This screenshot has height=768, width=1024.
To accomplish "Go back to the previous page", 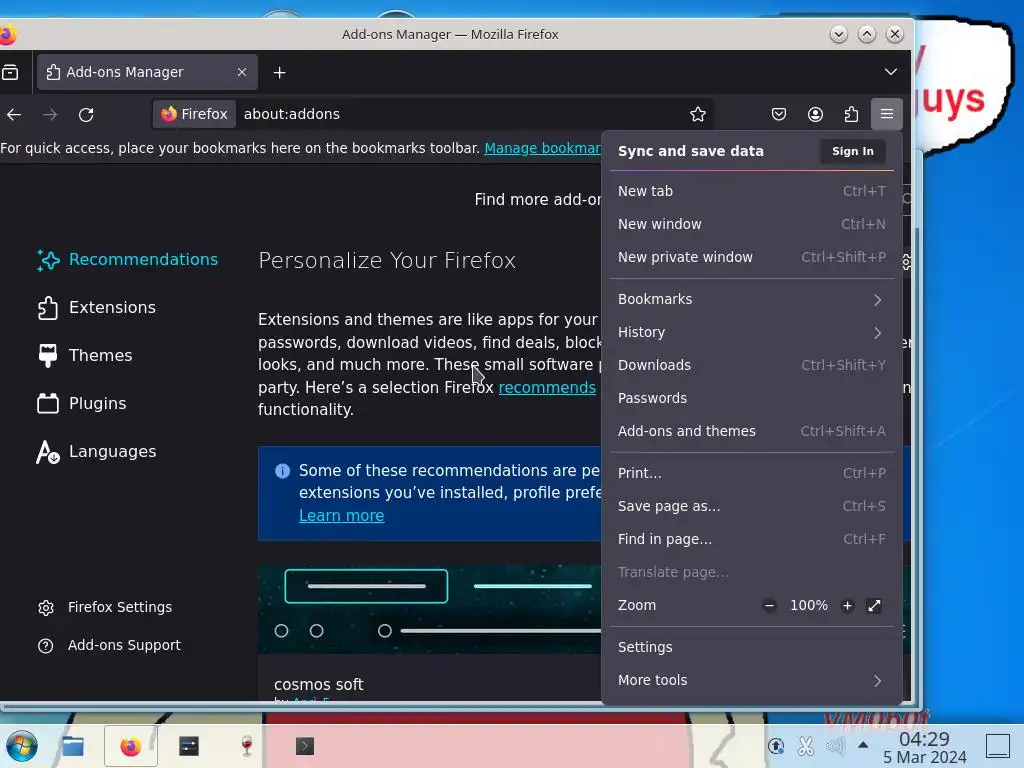I will pos(14,115).
